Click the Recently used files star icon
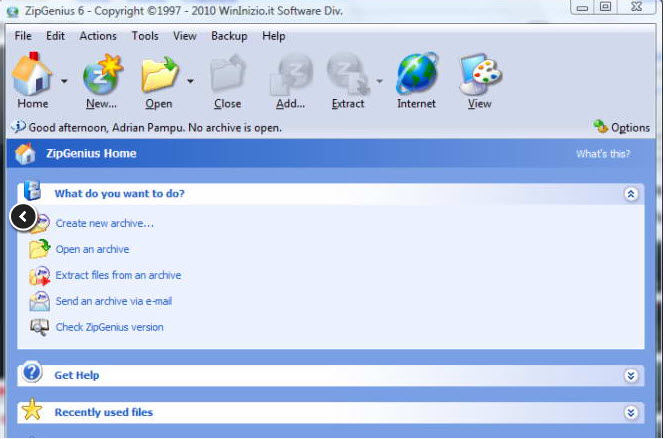 [32, 410]
